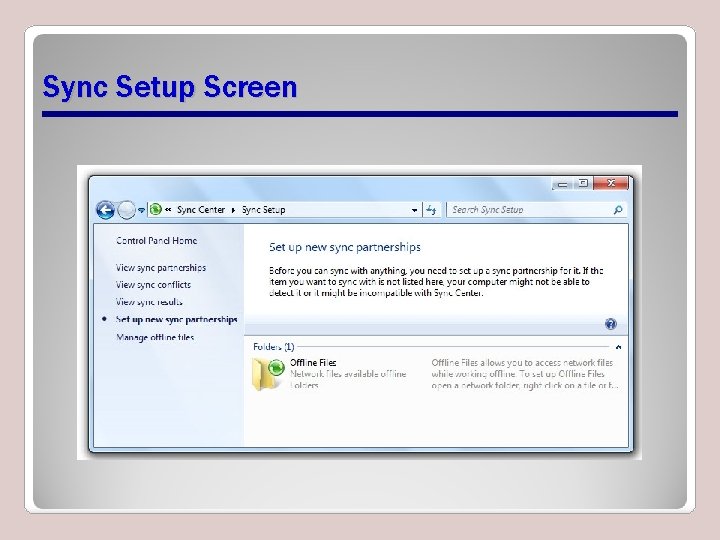The width and height of the screenshot is (720, 540).
Task: Maximize the Sync Setup window
Action: pos(583,183)
